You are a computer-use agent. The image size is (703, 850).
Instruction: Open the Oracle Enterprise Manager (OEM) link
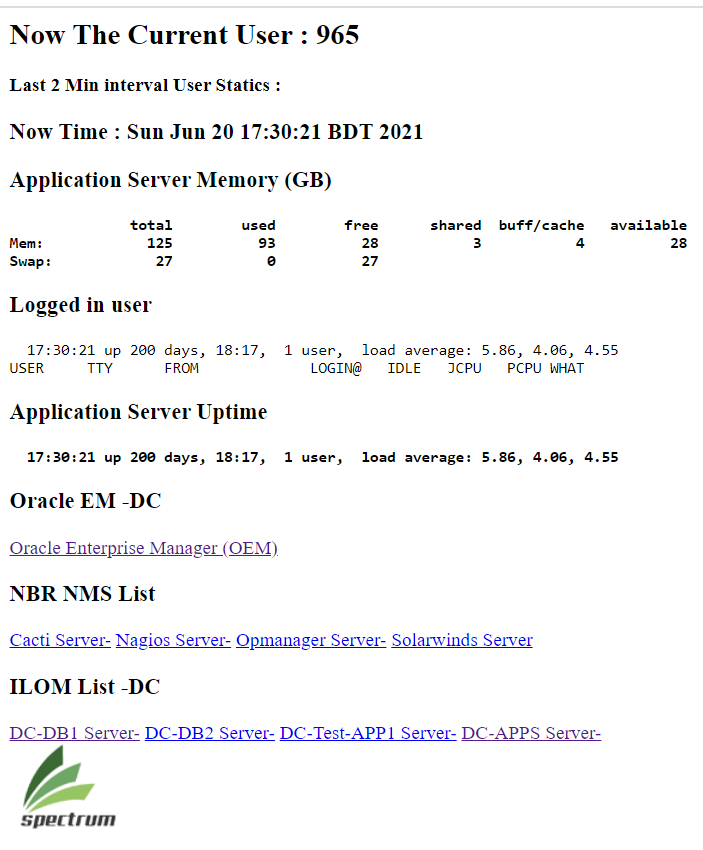tap(144, 548)
